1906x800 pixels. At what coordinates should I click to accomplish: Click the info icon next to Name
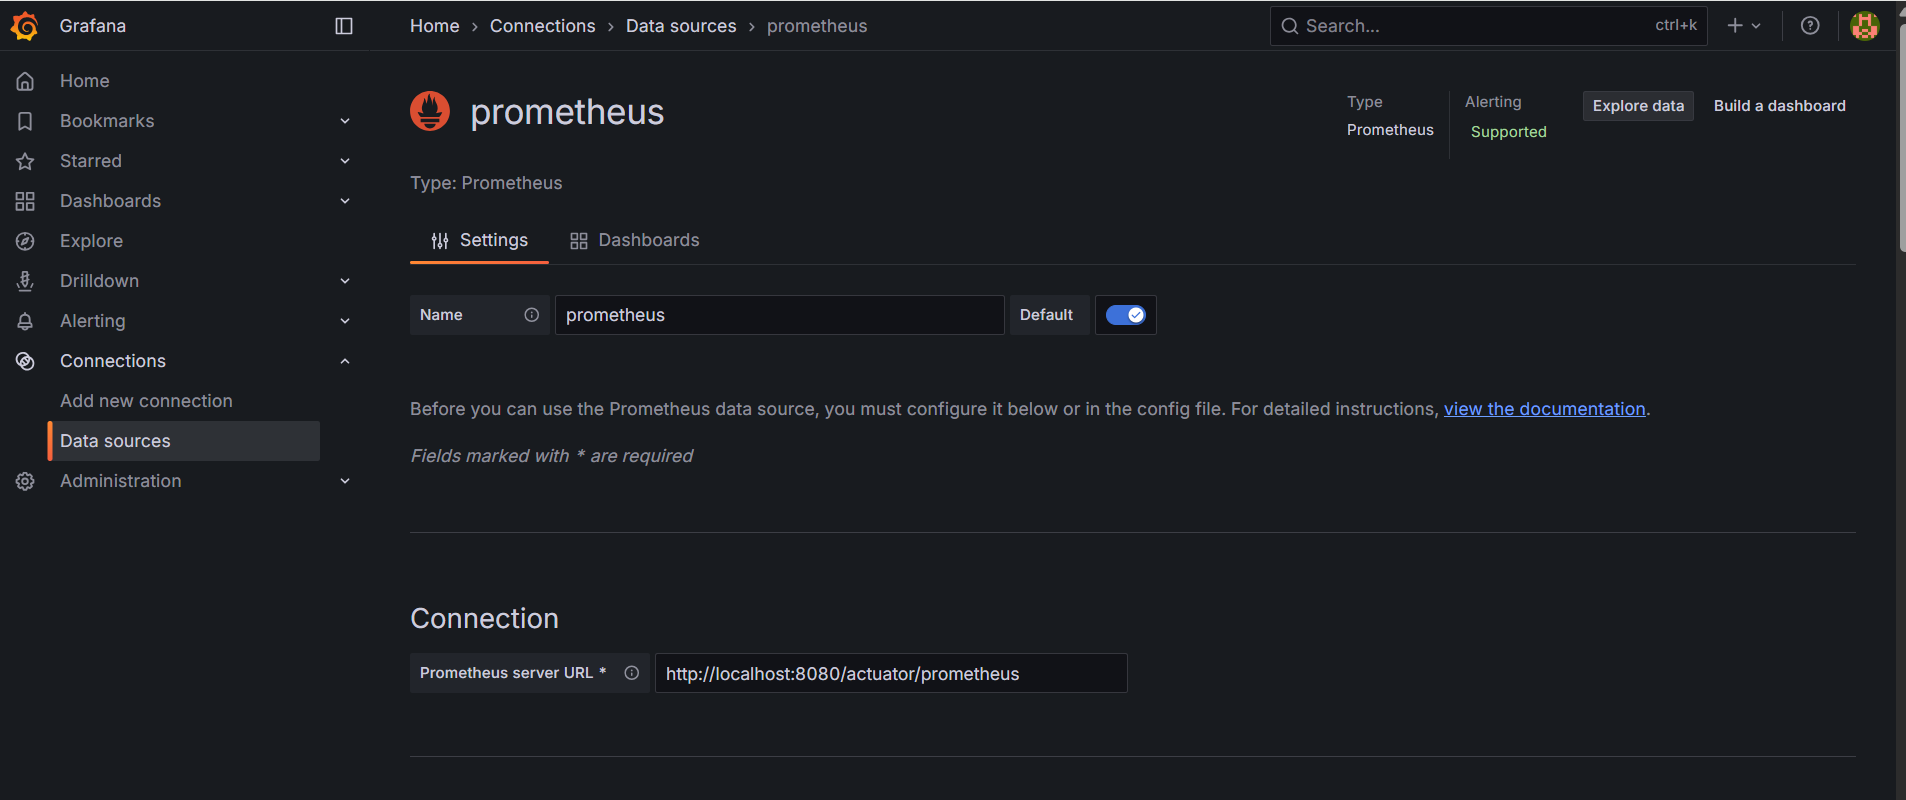[x=532, y=315]
